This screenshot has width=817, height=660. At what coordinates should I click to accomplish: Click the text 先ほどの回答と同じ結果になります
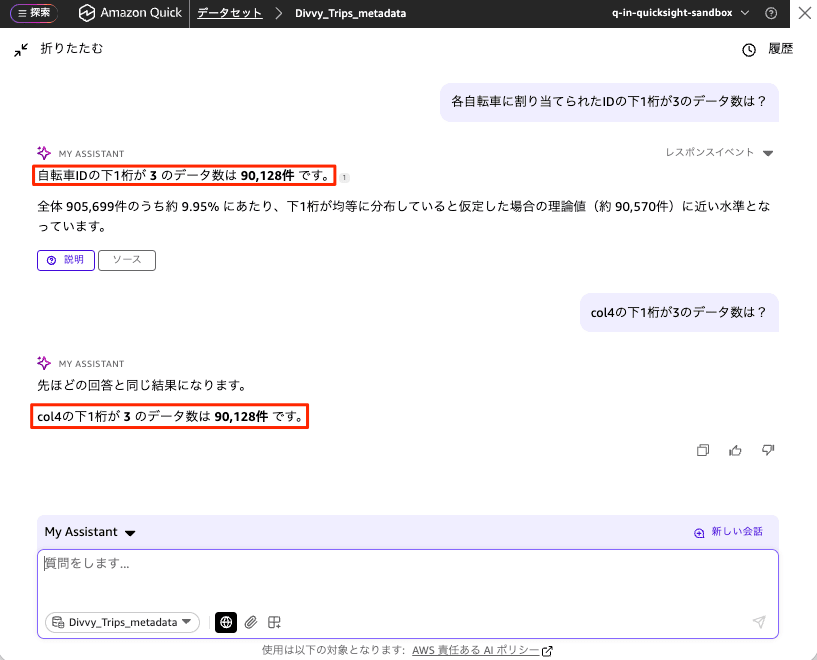coord(141,385)
